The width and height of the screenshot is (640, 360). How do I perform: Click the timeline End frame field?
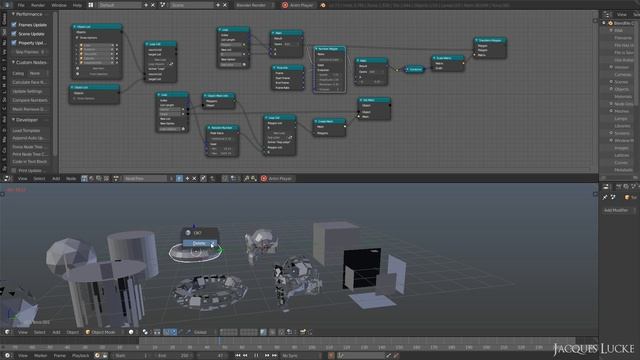pyautogui.click(x=173, y=356)
